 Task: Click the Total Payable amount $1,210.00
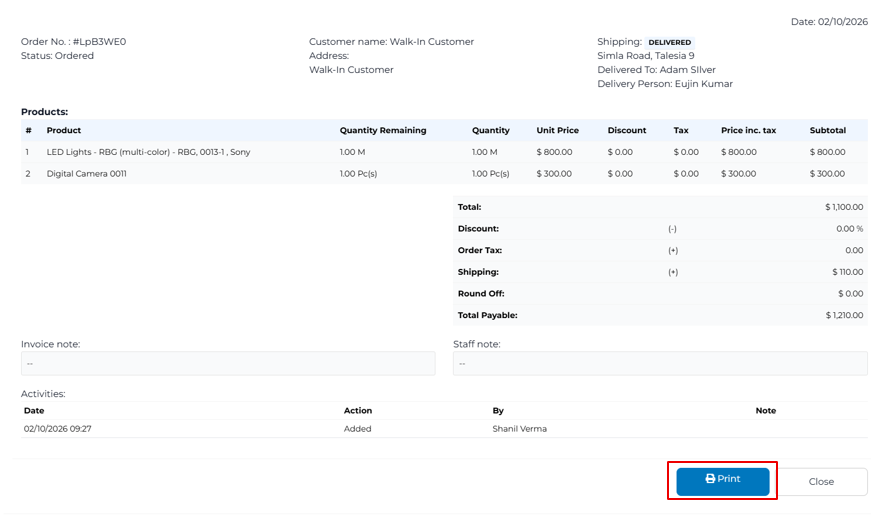(843, 315)
